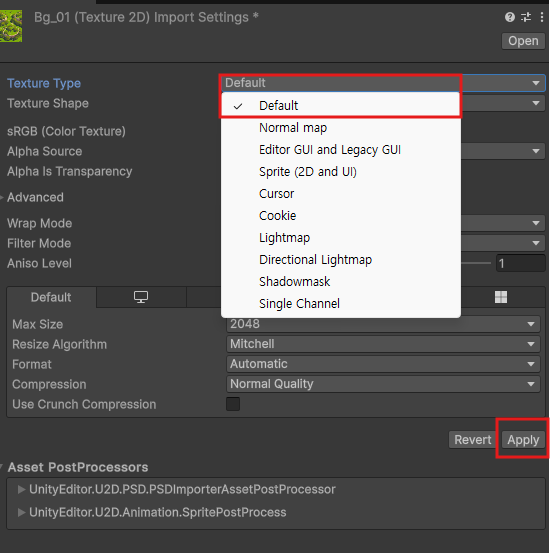Expand the PSDImporterAssetPostProcessor entry

(22, 490)
